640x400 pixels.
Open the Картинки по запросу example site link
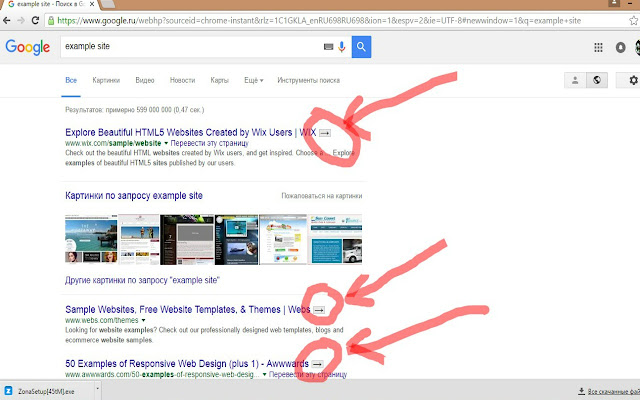(134, 196)
